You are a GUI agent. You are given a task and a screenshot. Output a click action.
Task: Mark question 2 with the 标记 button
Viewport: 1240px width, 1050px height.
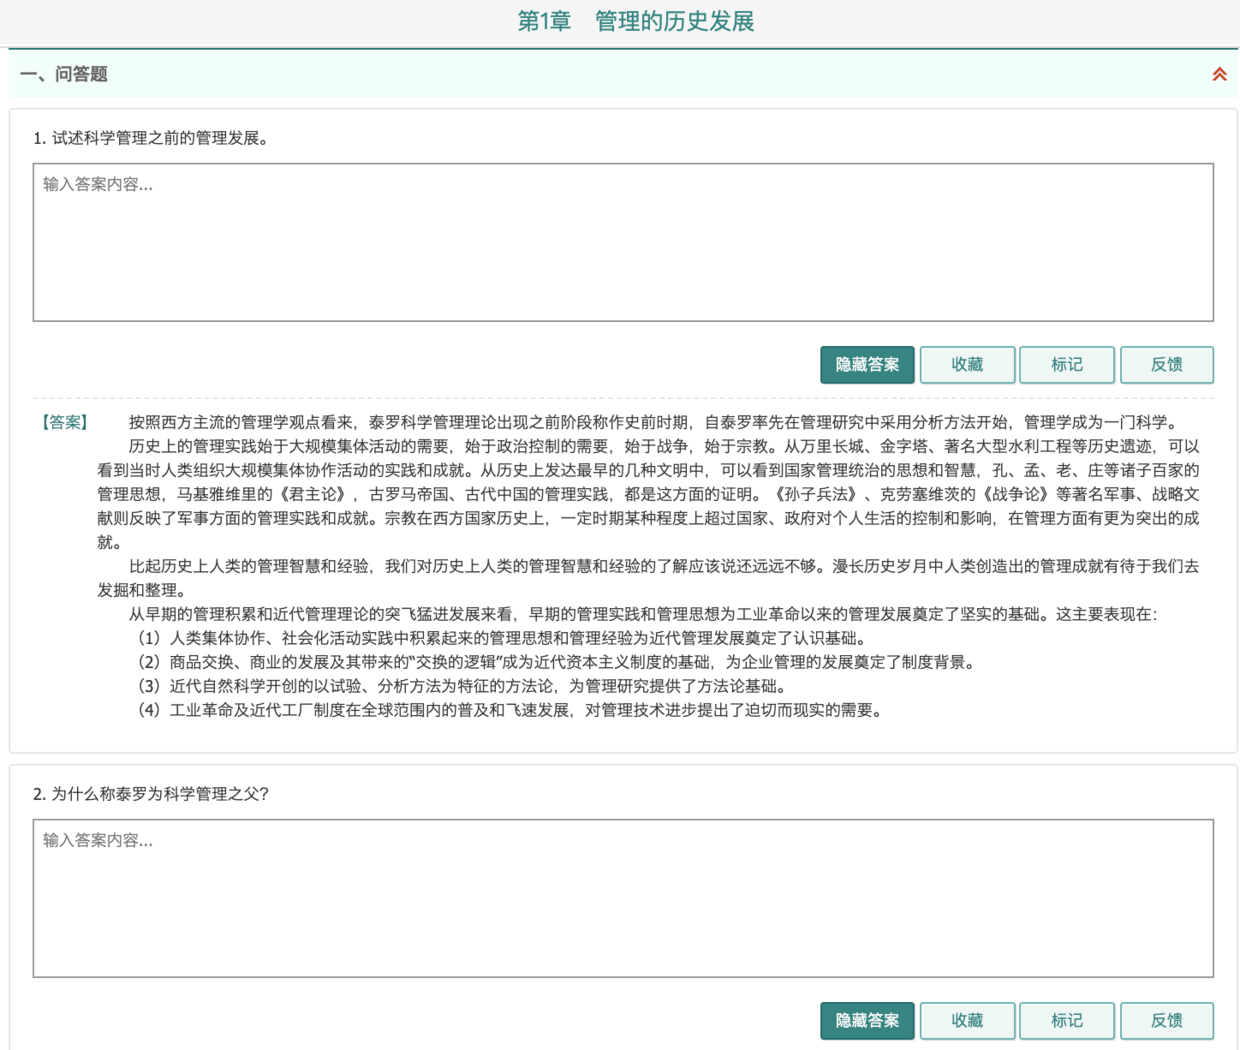click(1066, 1021)
